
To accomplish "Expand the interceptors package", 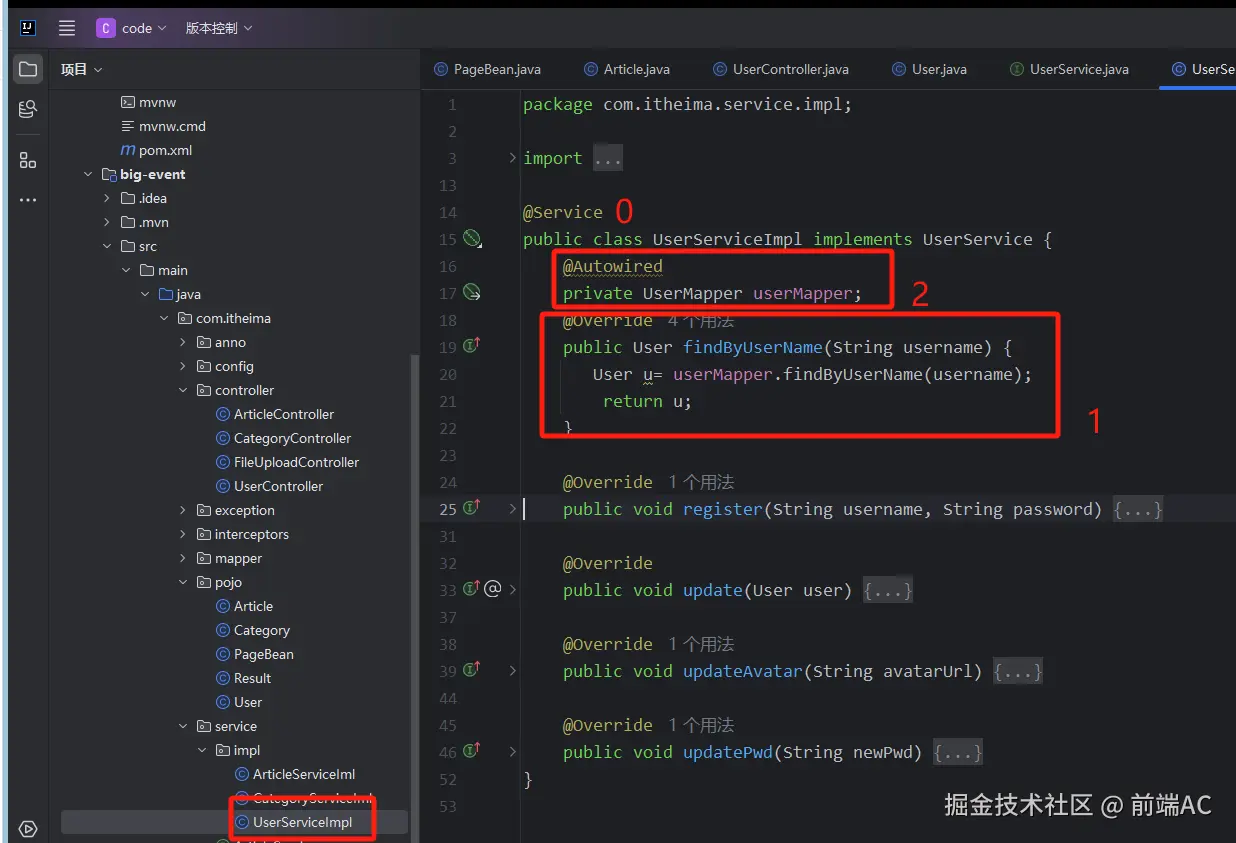I will click(183, 534).
